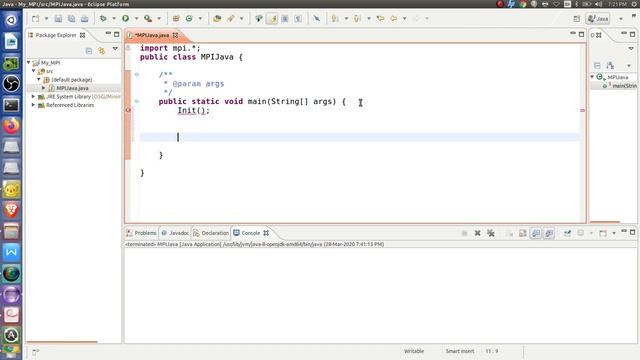
Task: Open the New Java Class dropdown arrow
Action: coord(200,19)
